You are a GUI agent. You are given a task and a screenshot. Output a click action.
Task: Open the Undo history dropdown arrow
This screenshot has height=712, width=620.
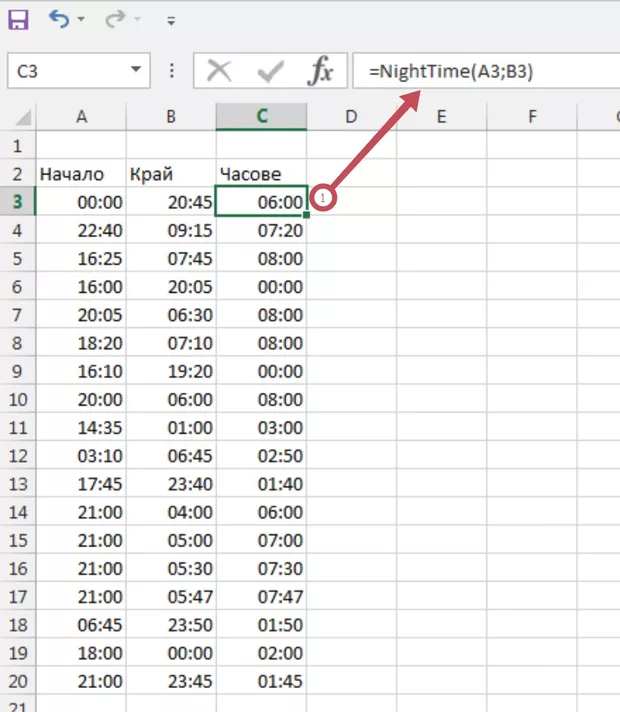point(82,20)
